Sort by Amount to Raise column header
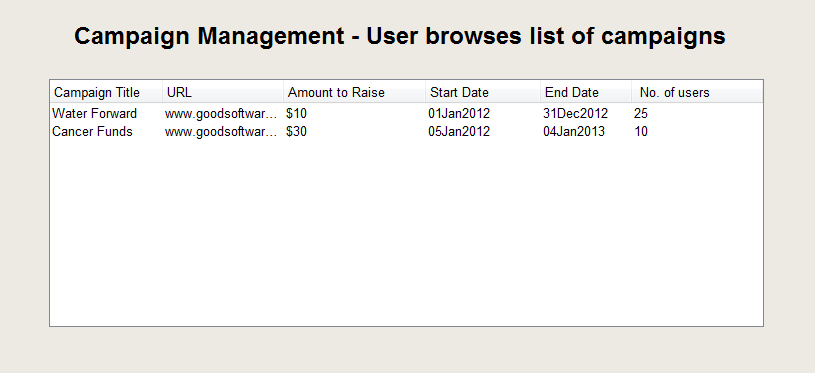The height and width of the screenshot is (373, 815). tap(354, 92)
